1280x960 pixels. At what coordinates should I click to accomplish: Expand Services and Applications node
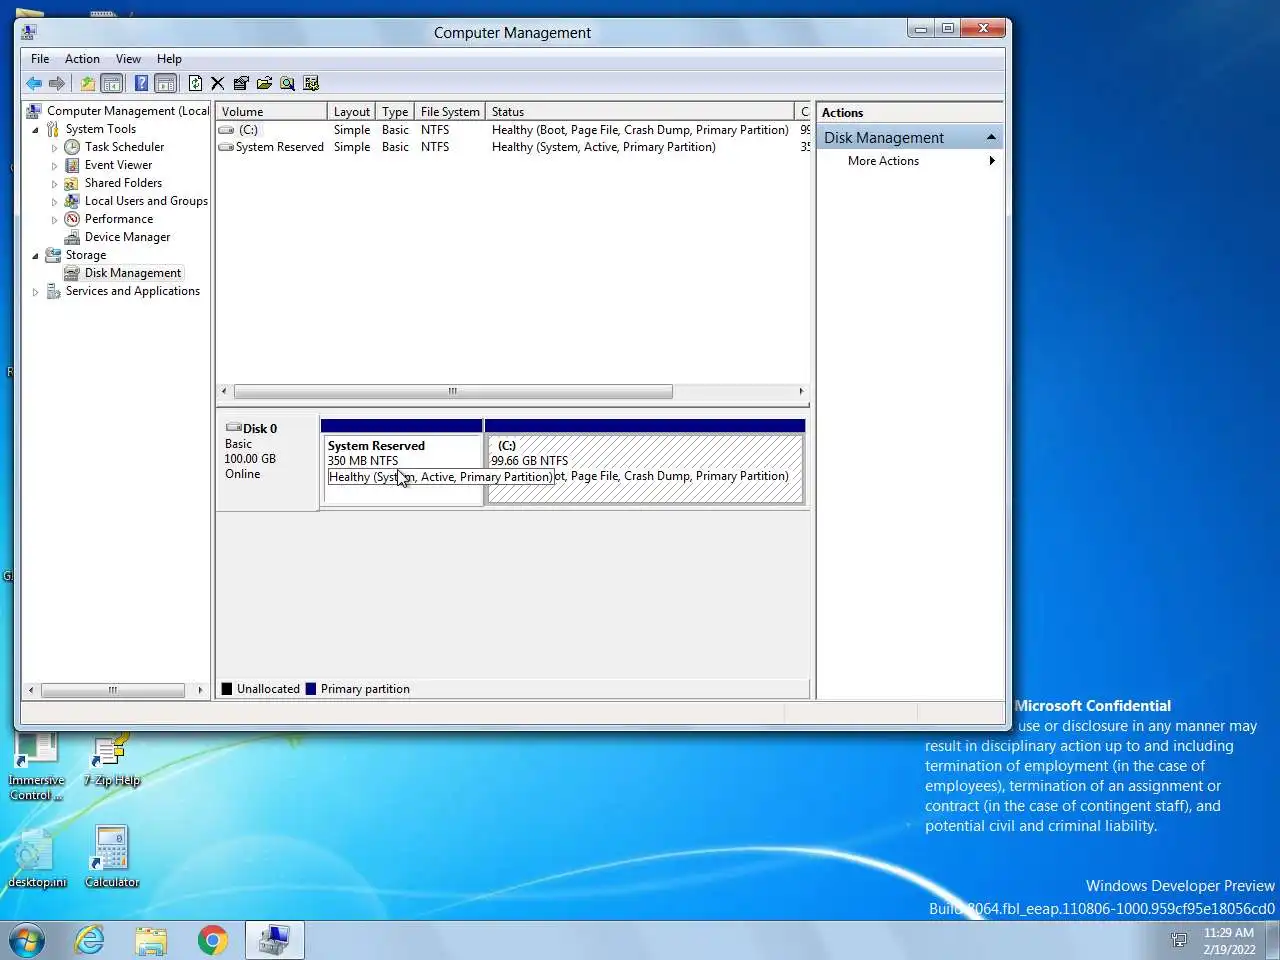click(x=36, y=291)
